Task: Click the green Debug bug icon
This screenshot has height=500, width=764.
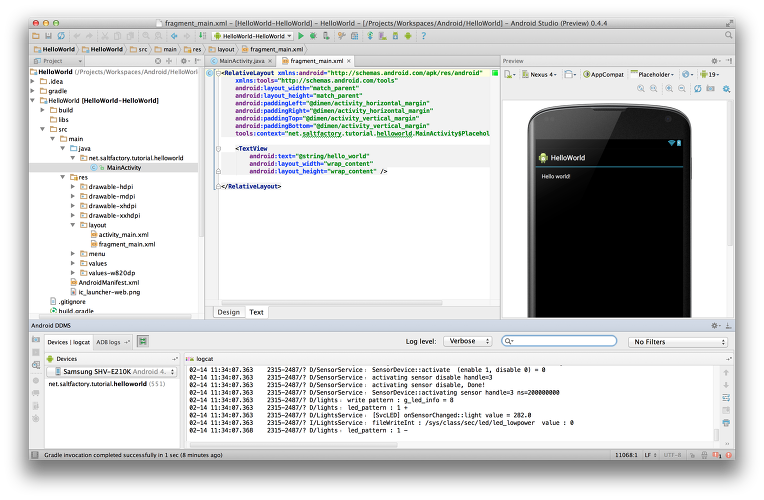Action: click(313, 36)
